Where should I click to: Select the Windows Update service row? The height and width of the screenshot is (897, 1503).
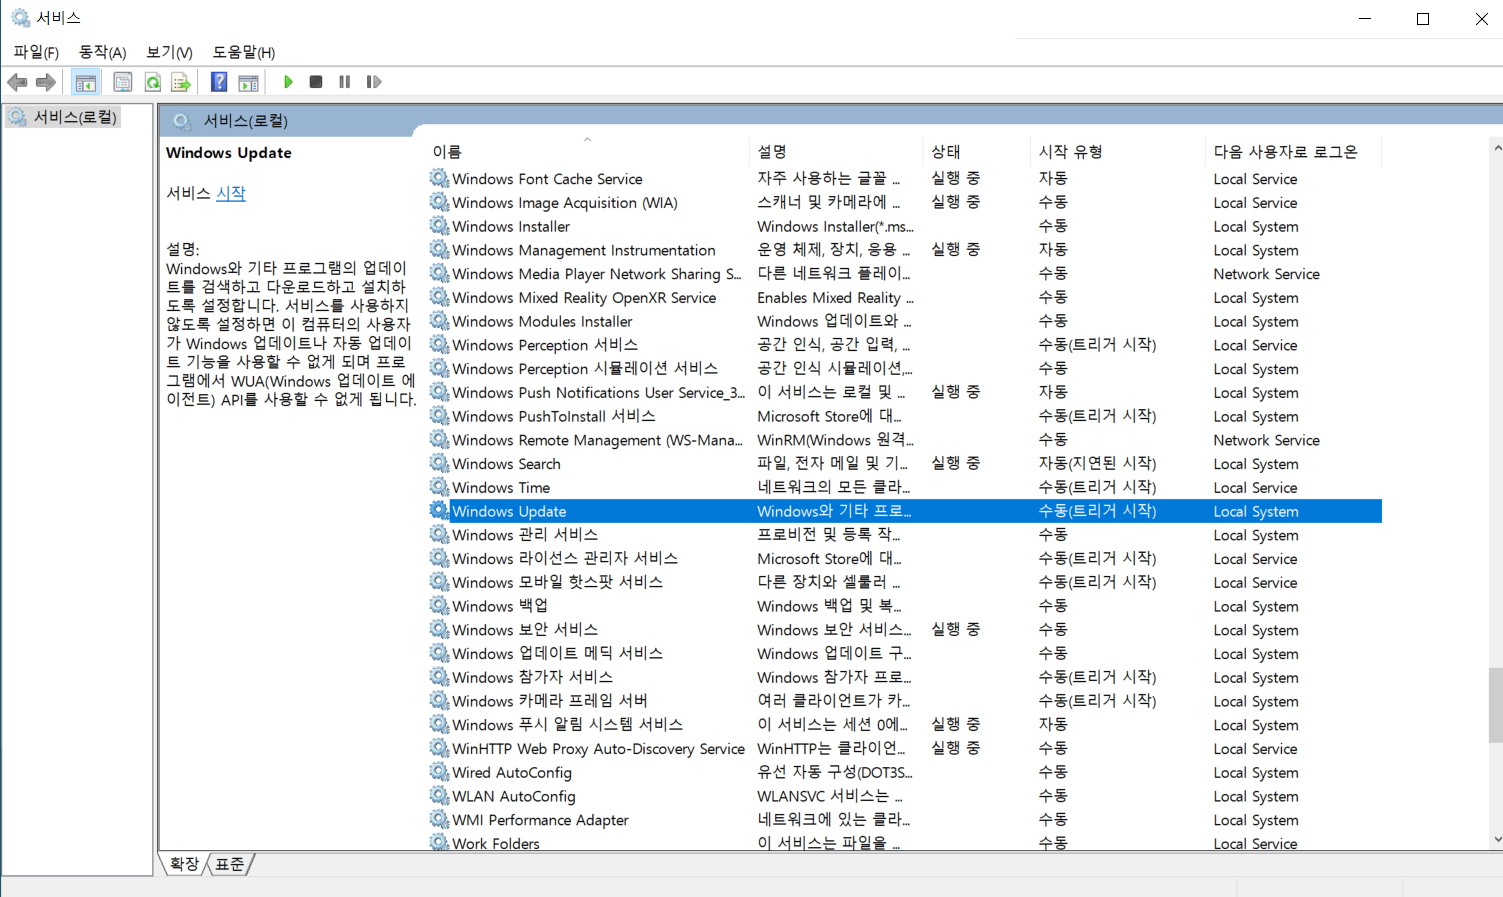[905, 511]
